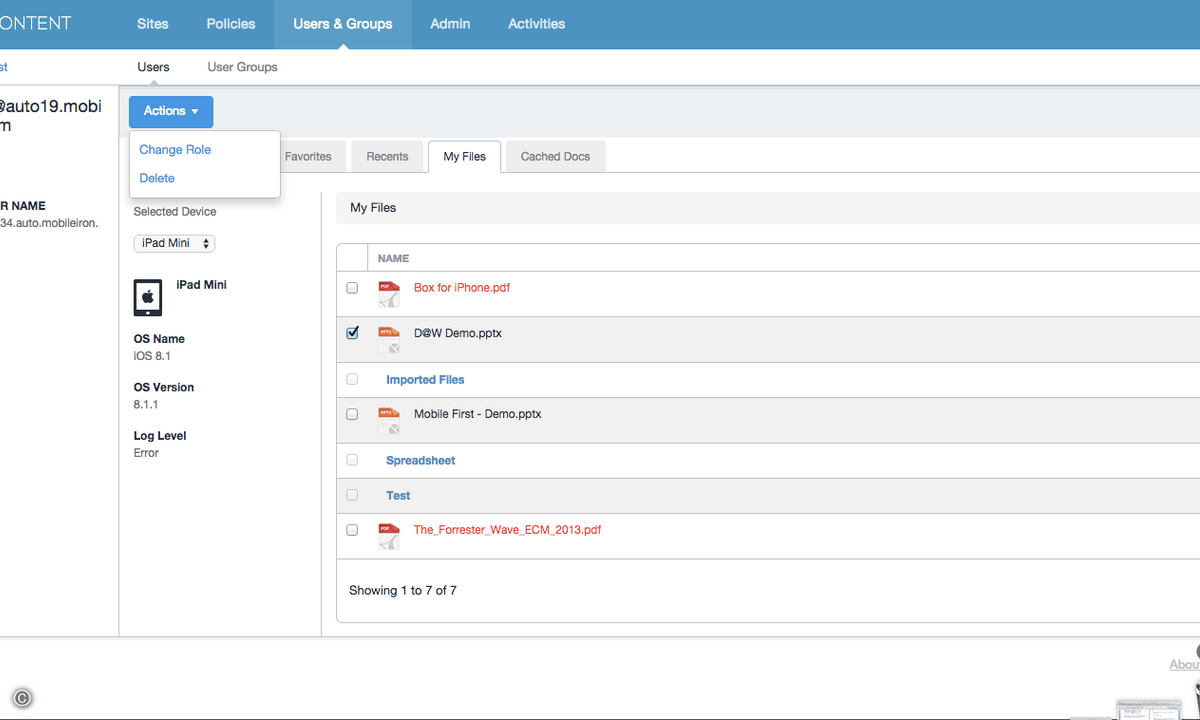Open the Test folder link
This screenshot has width=1200, height=720.
coord(398,495)
